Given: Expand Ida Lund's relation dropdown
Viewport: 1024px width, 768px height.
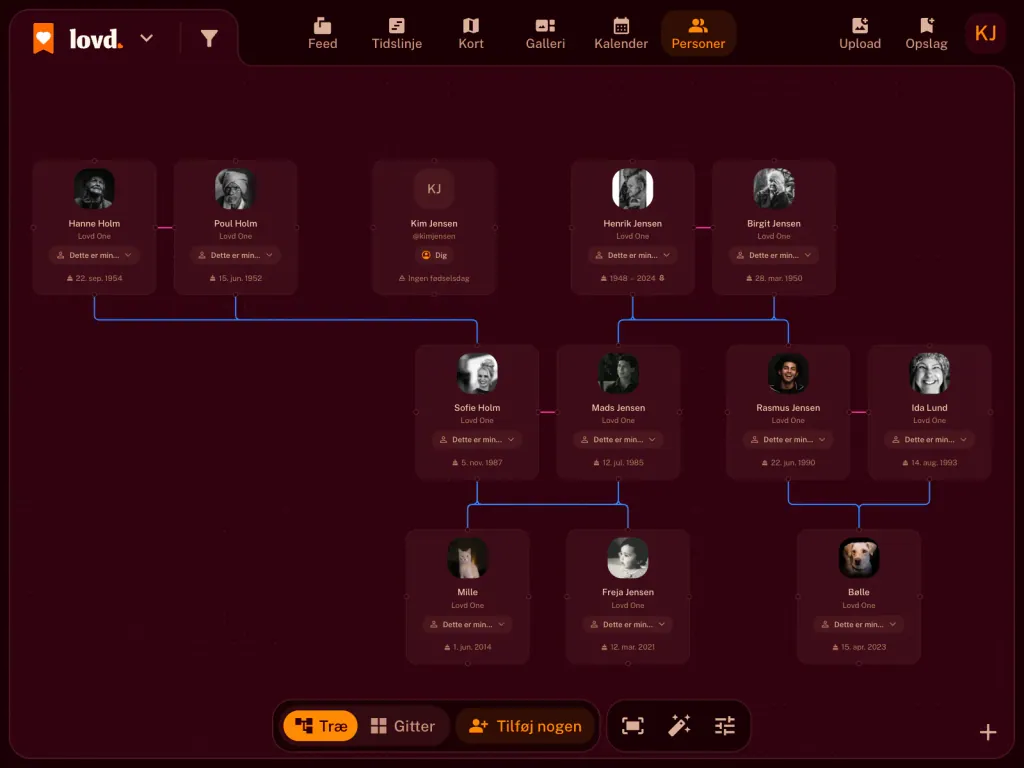Looking at the screenshot, I should tap(929, 440).
